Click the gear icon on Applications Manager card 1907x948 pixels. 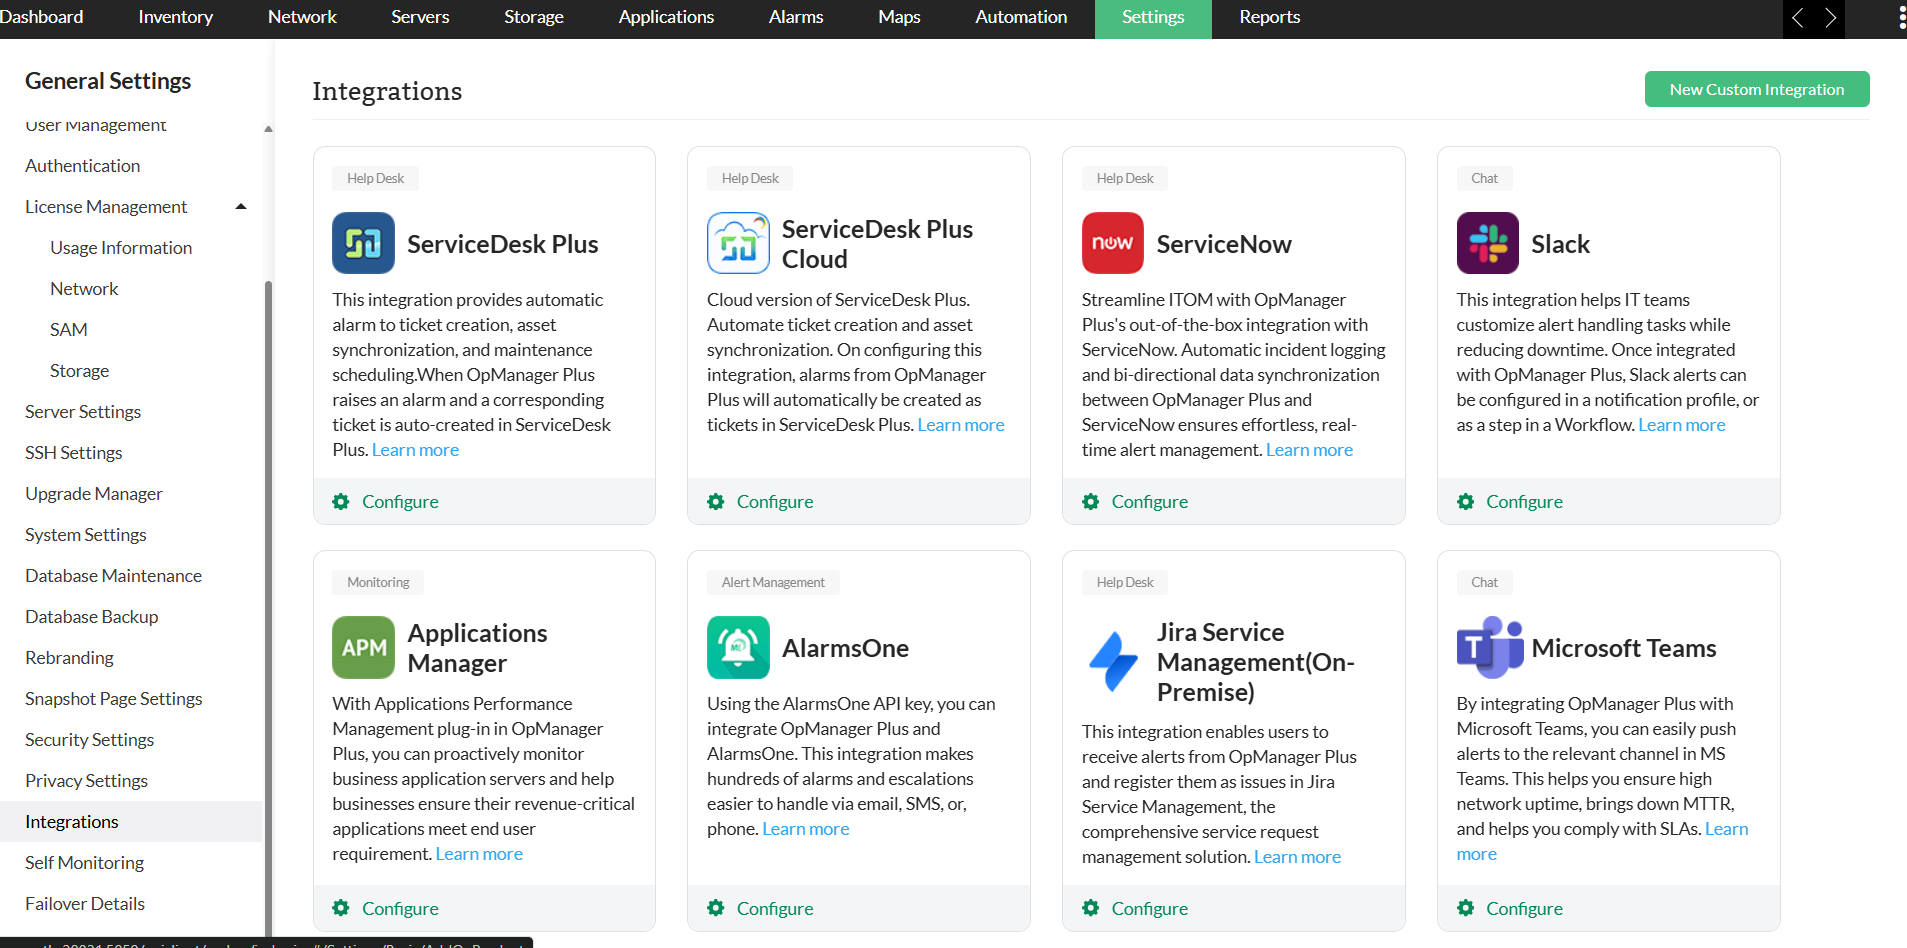click(341, 908)
